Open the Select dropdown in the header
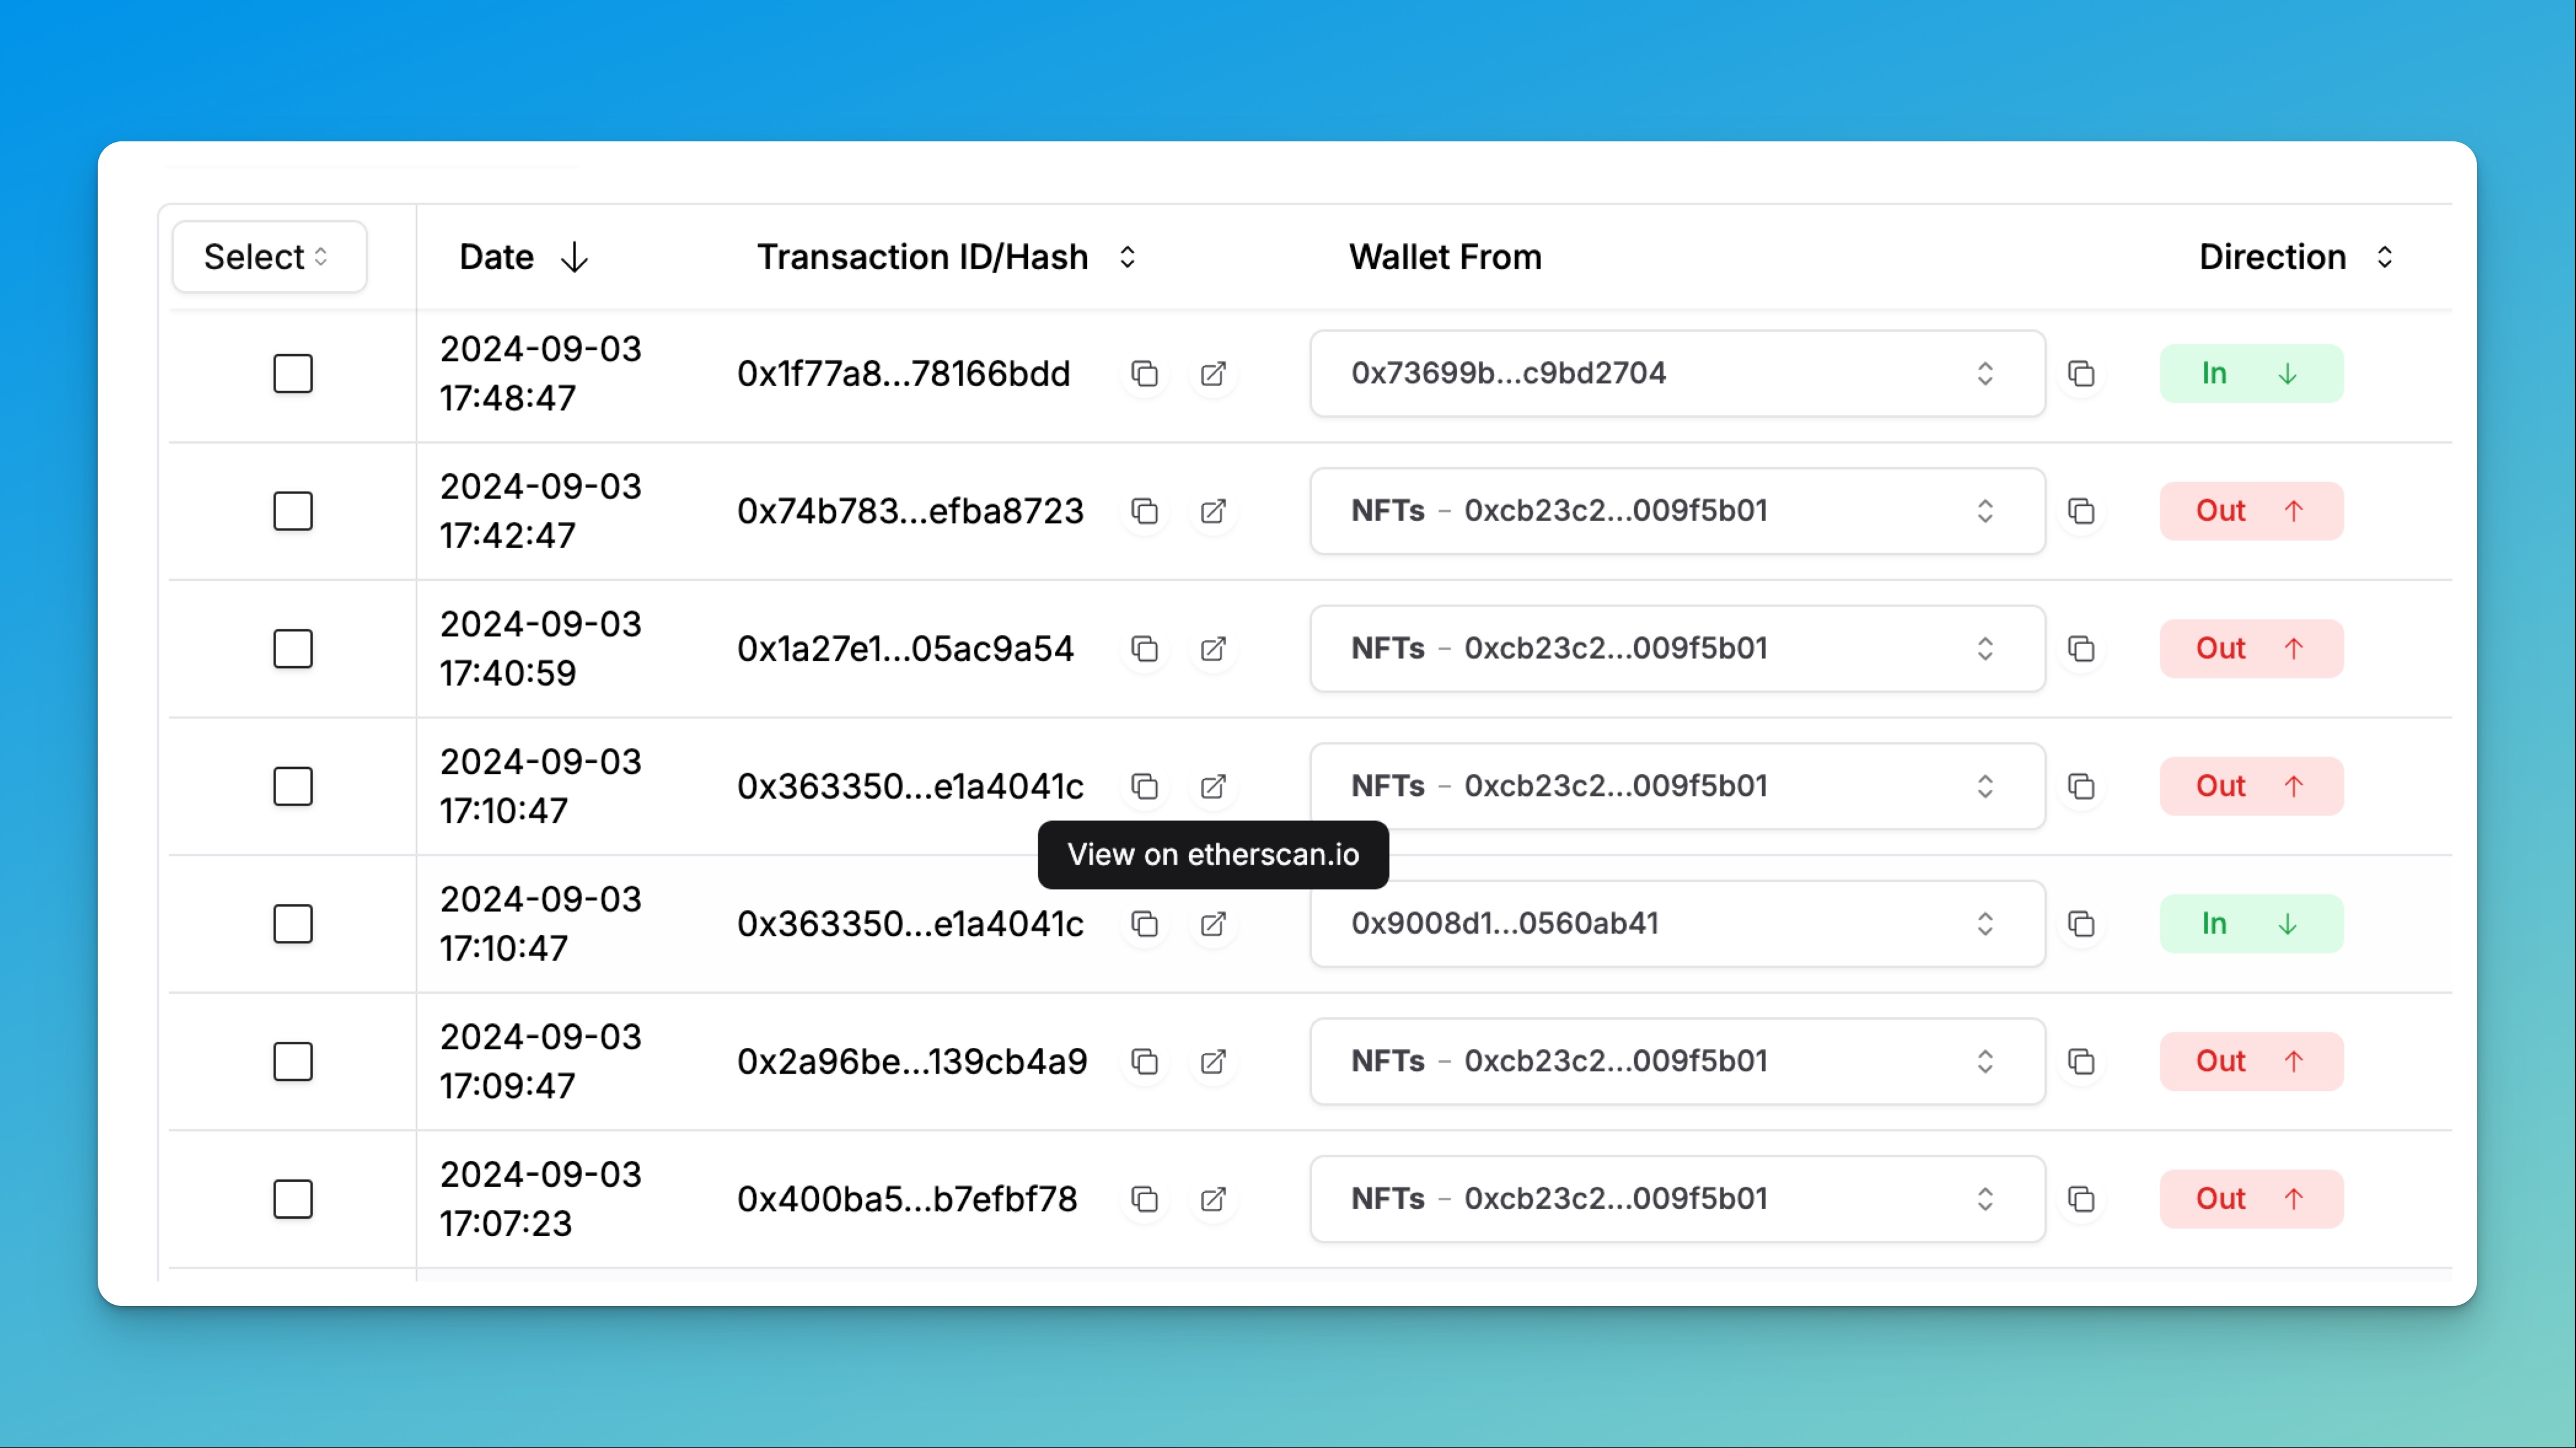This screenshot has width=2576, height=1448. point(268,257)
